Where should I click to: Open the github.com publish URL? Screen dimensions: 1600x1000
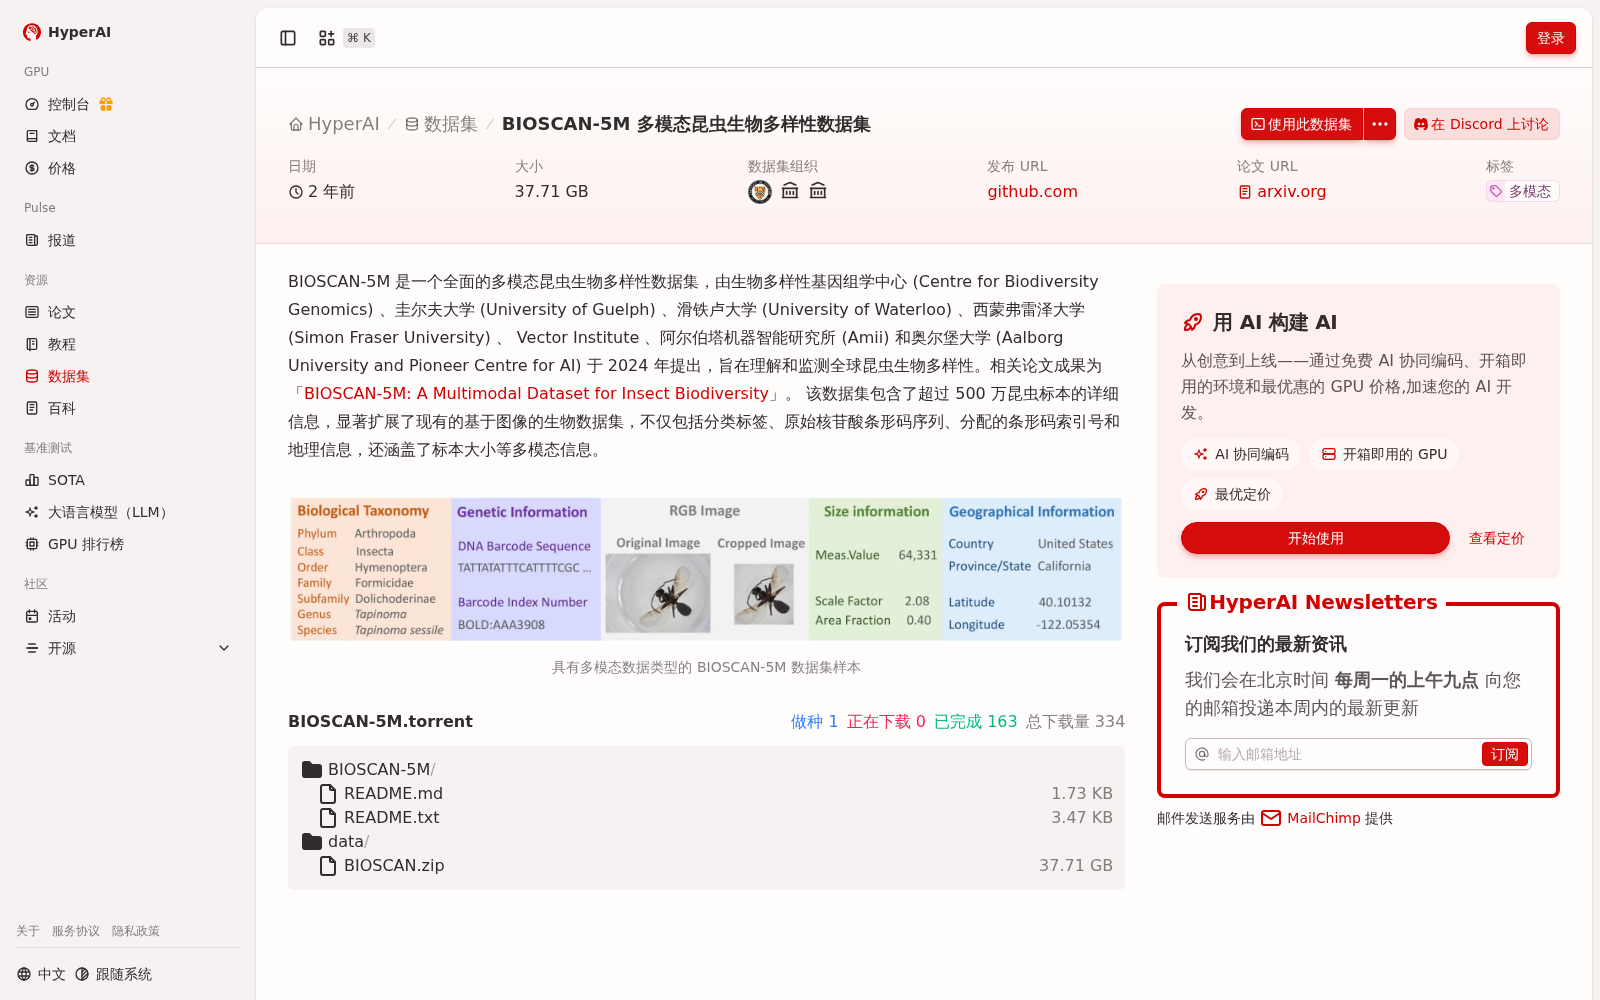[x=1032, y=191]
